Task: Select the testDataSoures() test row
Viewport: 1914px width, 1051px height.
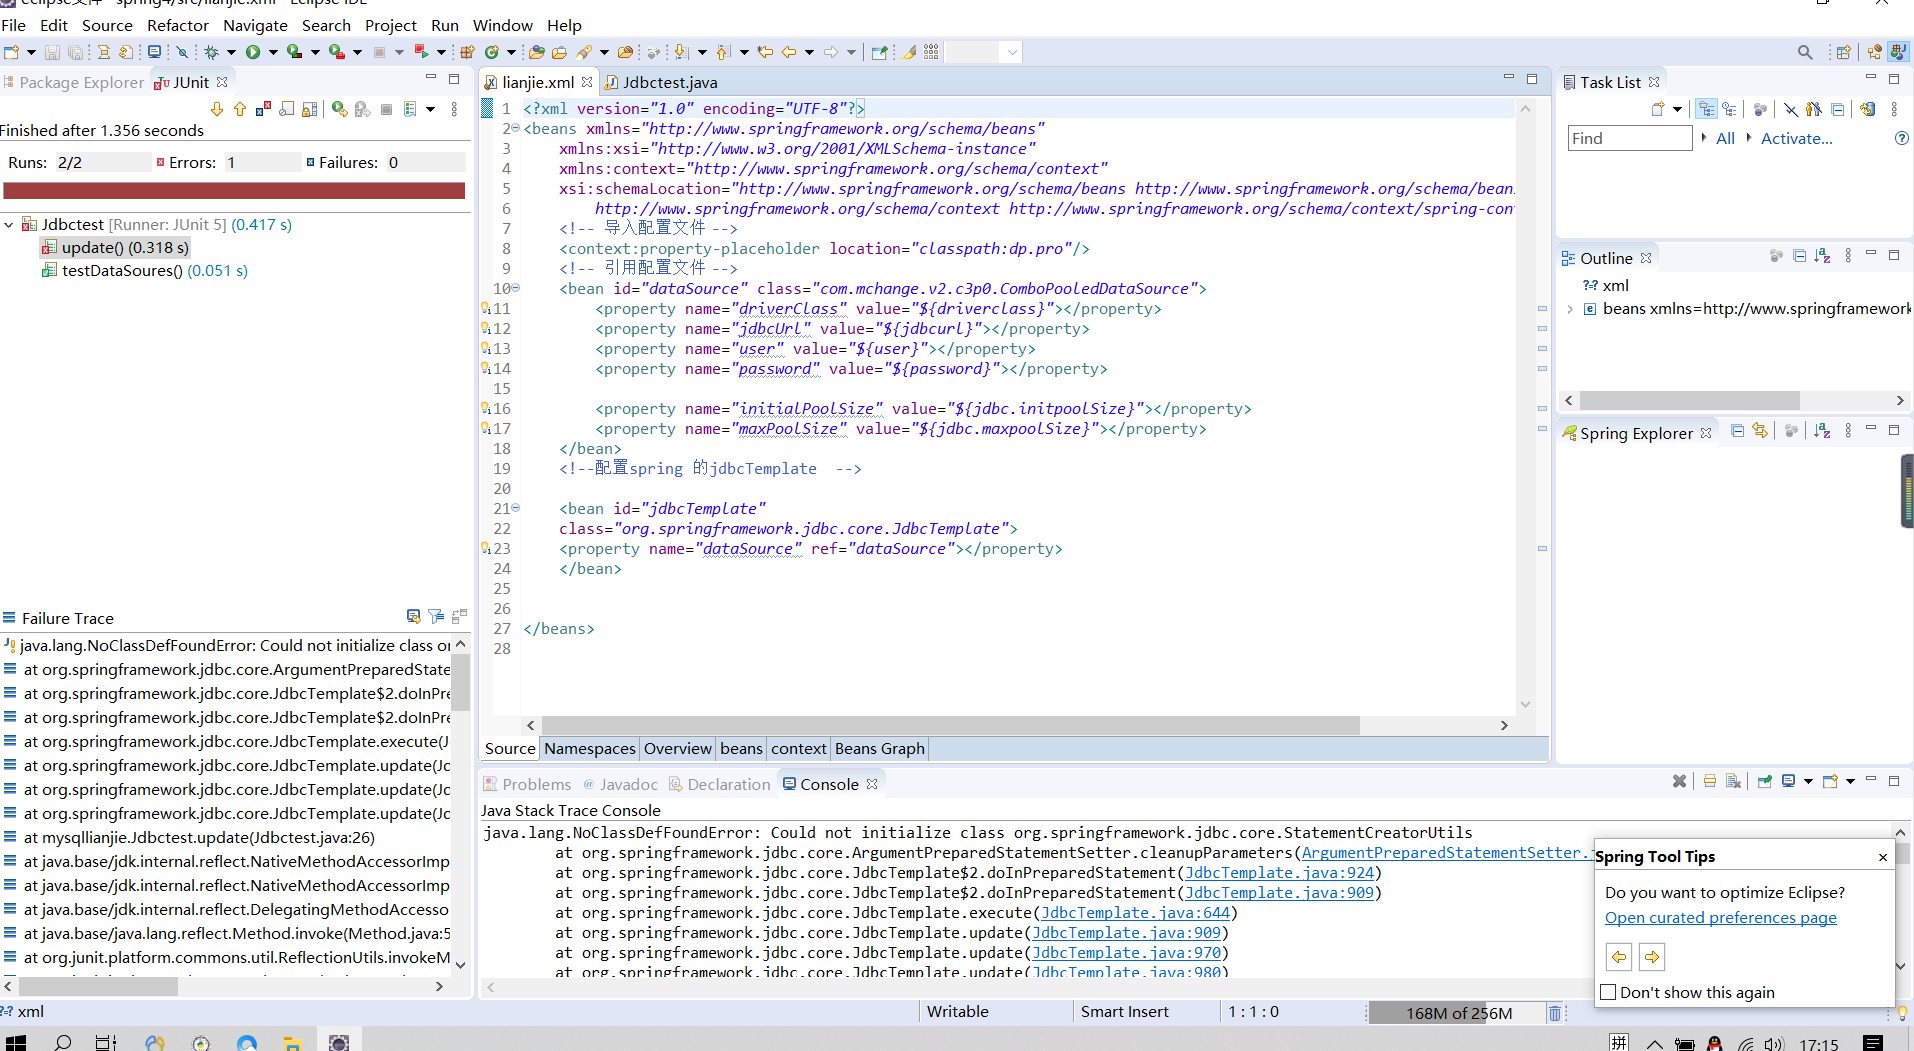Action: [144, 270]
